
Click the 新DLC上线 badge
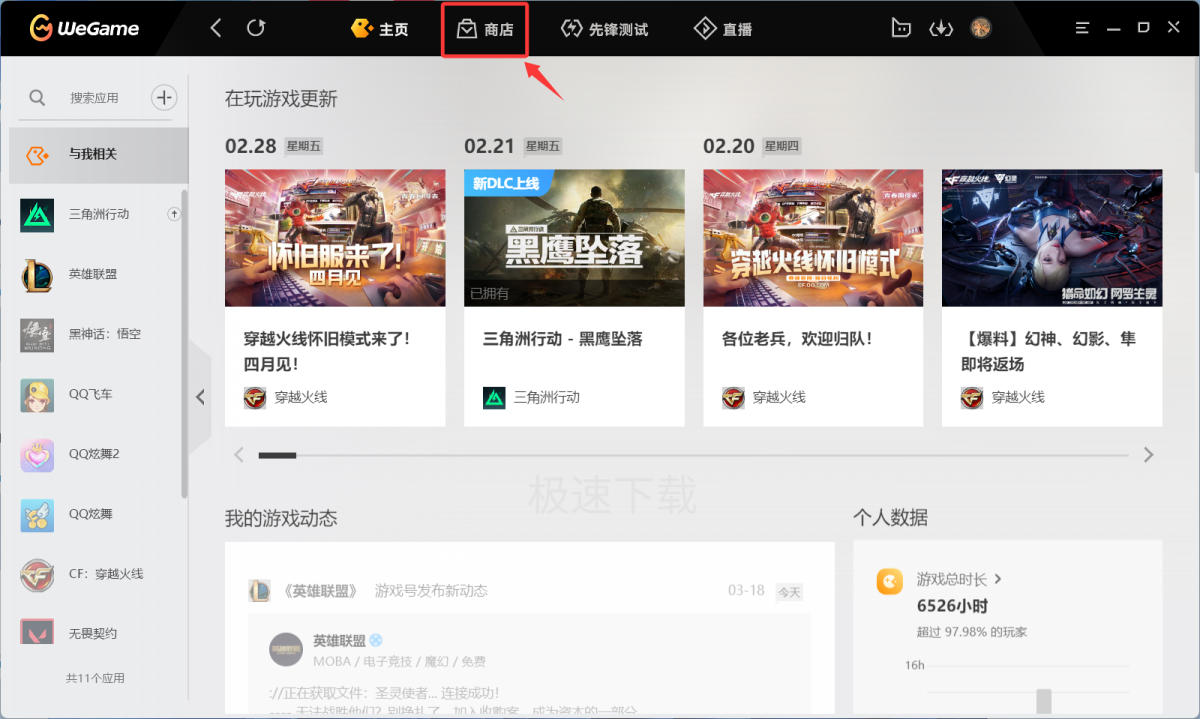pyautogui.click(x=508, y=183)
